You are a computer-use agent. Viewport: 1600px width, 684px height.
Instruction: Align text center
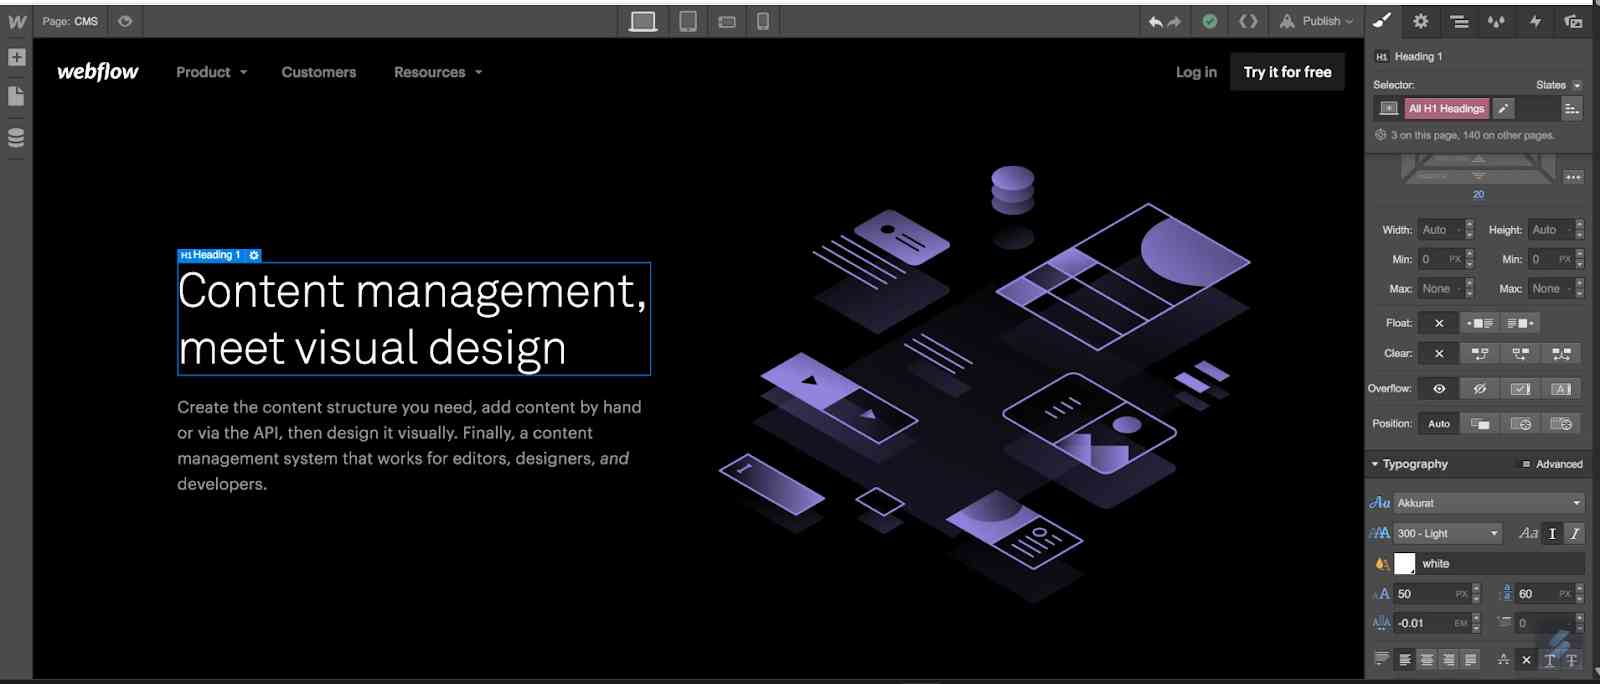point(1427,659)
